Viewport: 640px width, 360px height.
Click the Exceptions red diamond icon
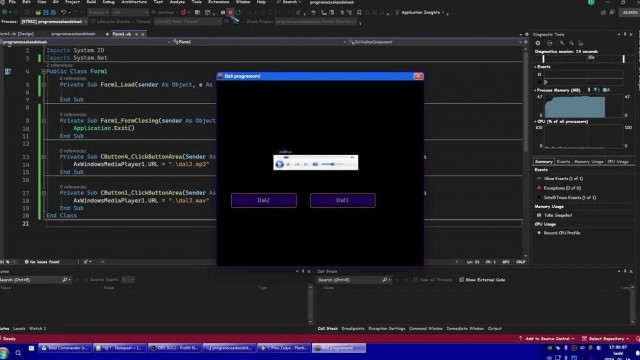point(539,188)
